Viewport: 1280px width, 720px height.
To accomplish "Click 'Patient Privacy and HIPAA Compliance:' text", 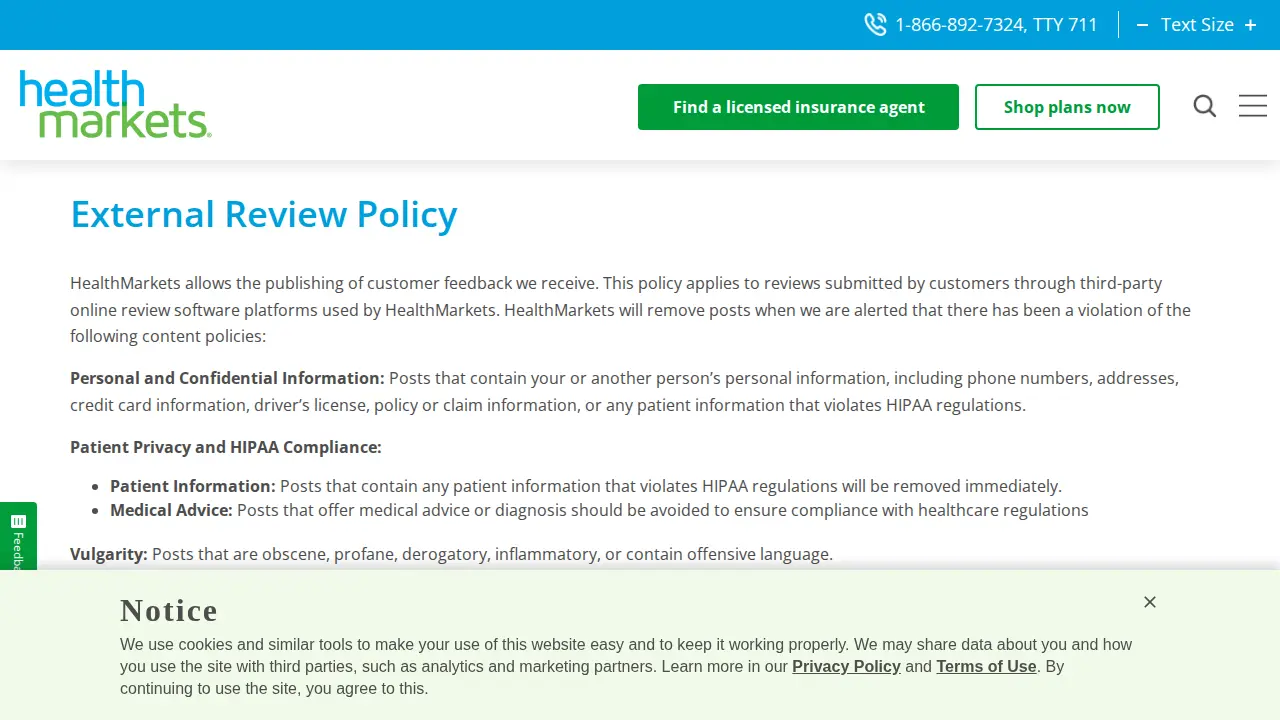I will [226, 448].
